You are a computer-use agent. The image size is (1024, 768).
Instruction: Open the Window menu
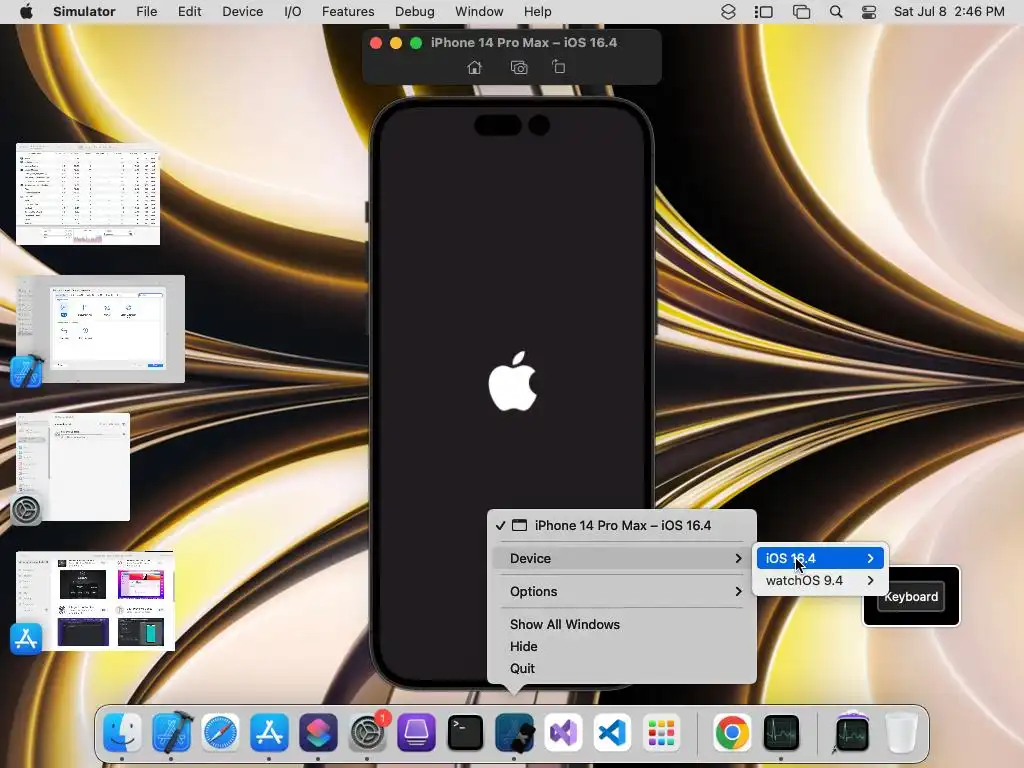tap(479, 12)
